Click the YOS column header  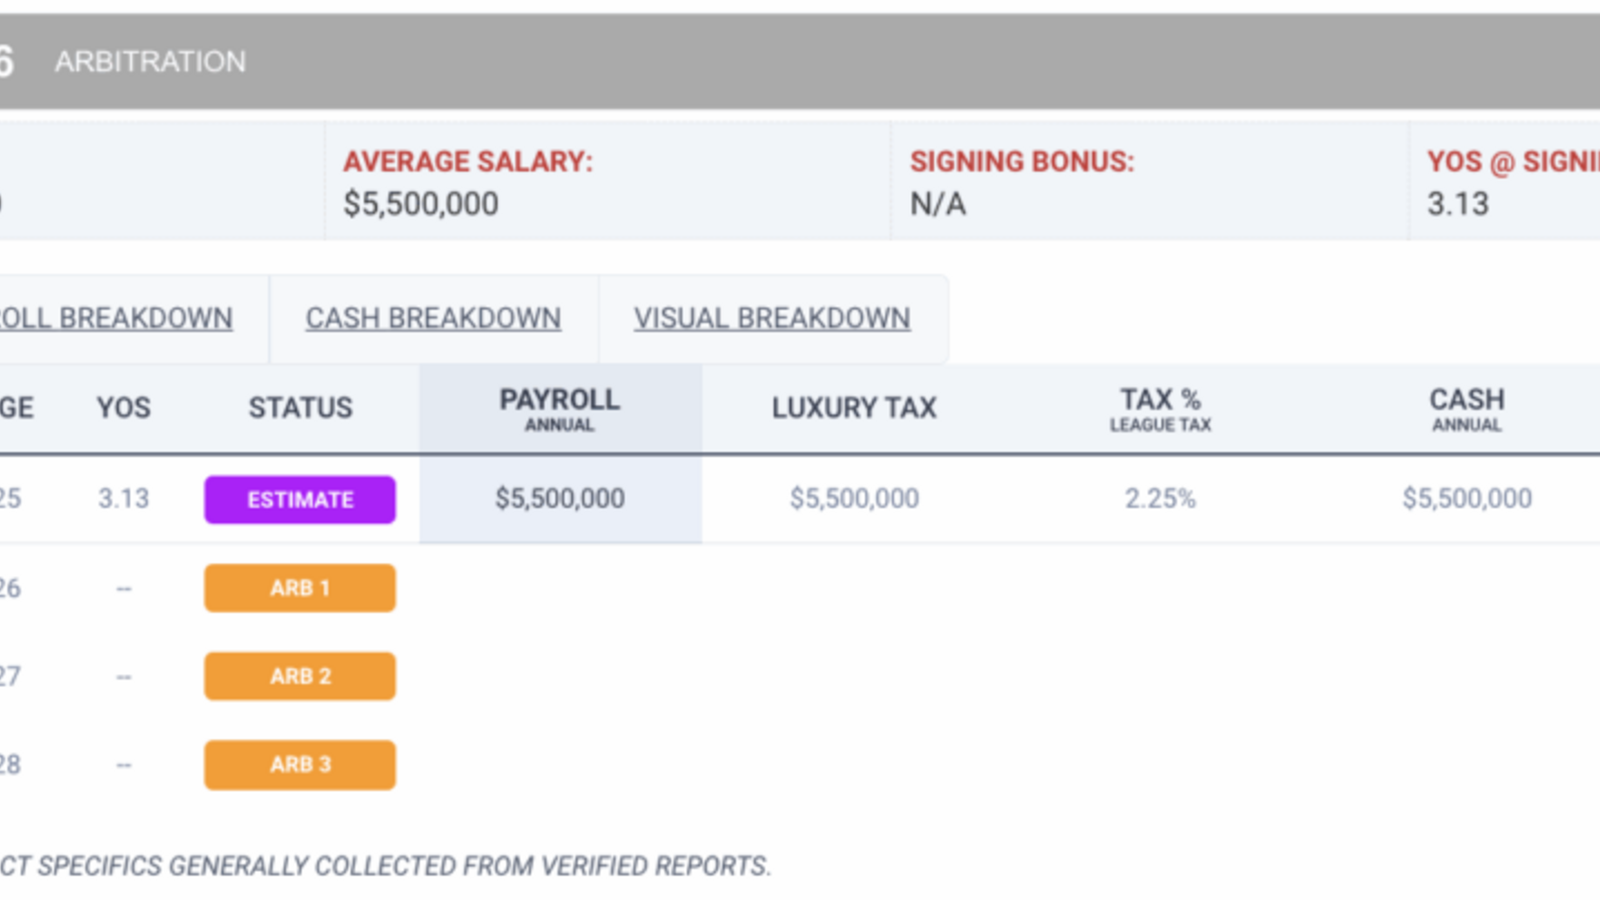(123, 408)
